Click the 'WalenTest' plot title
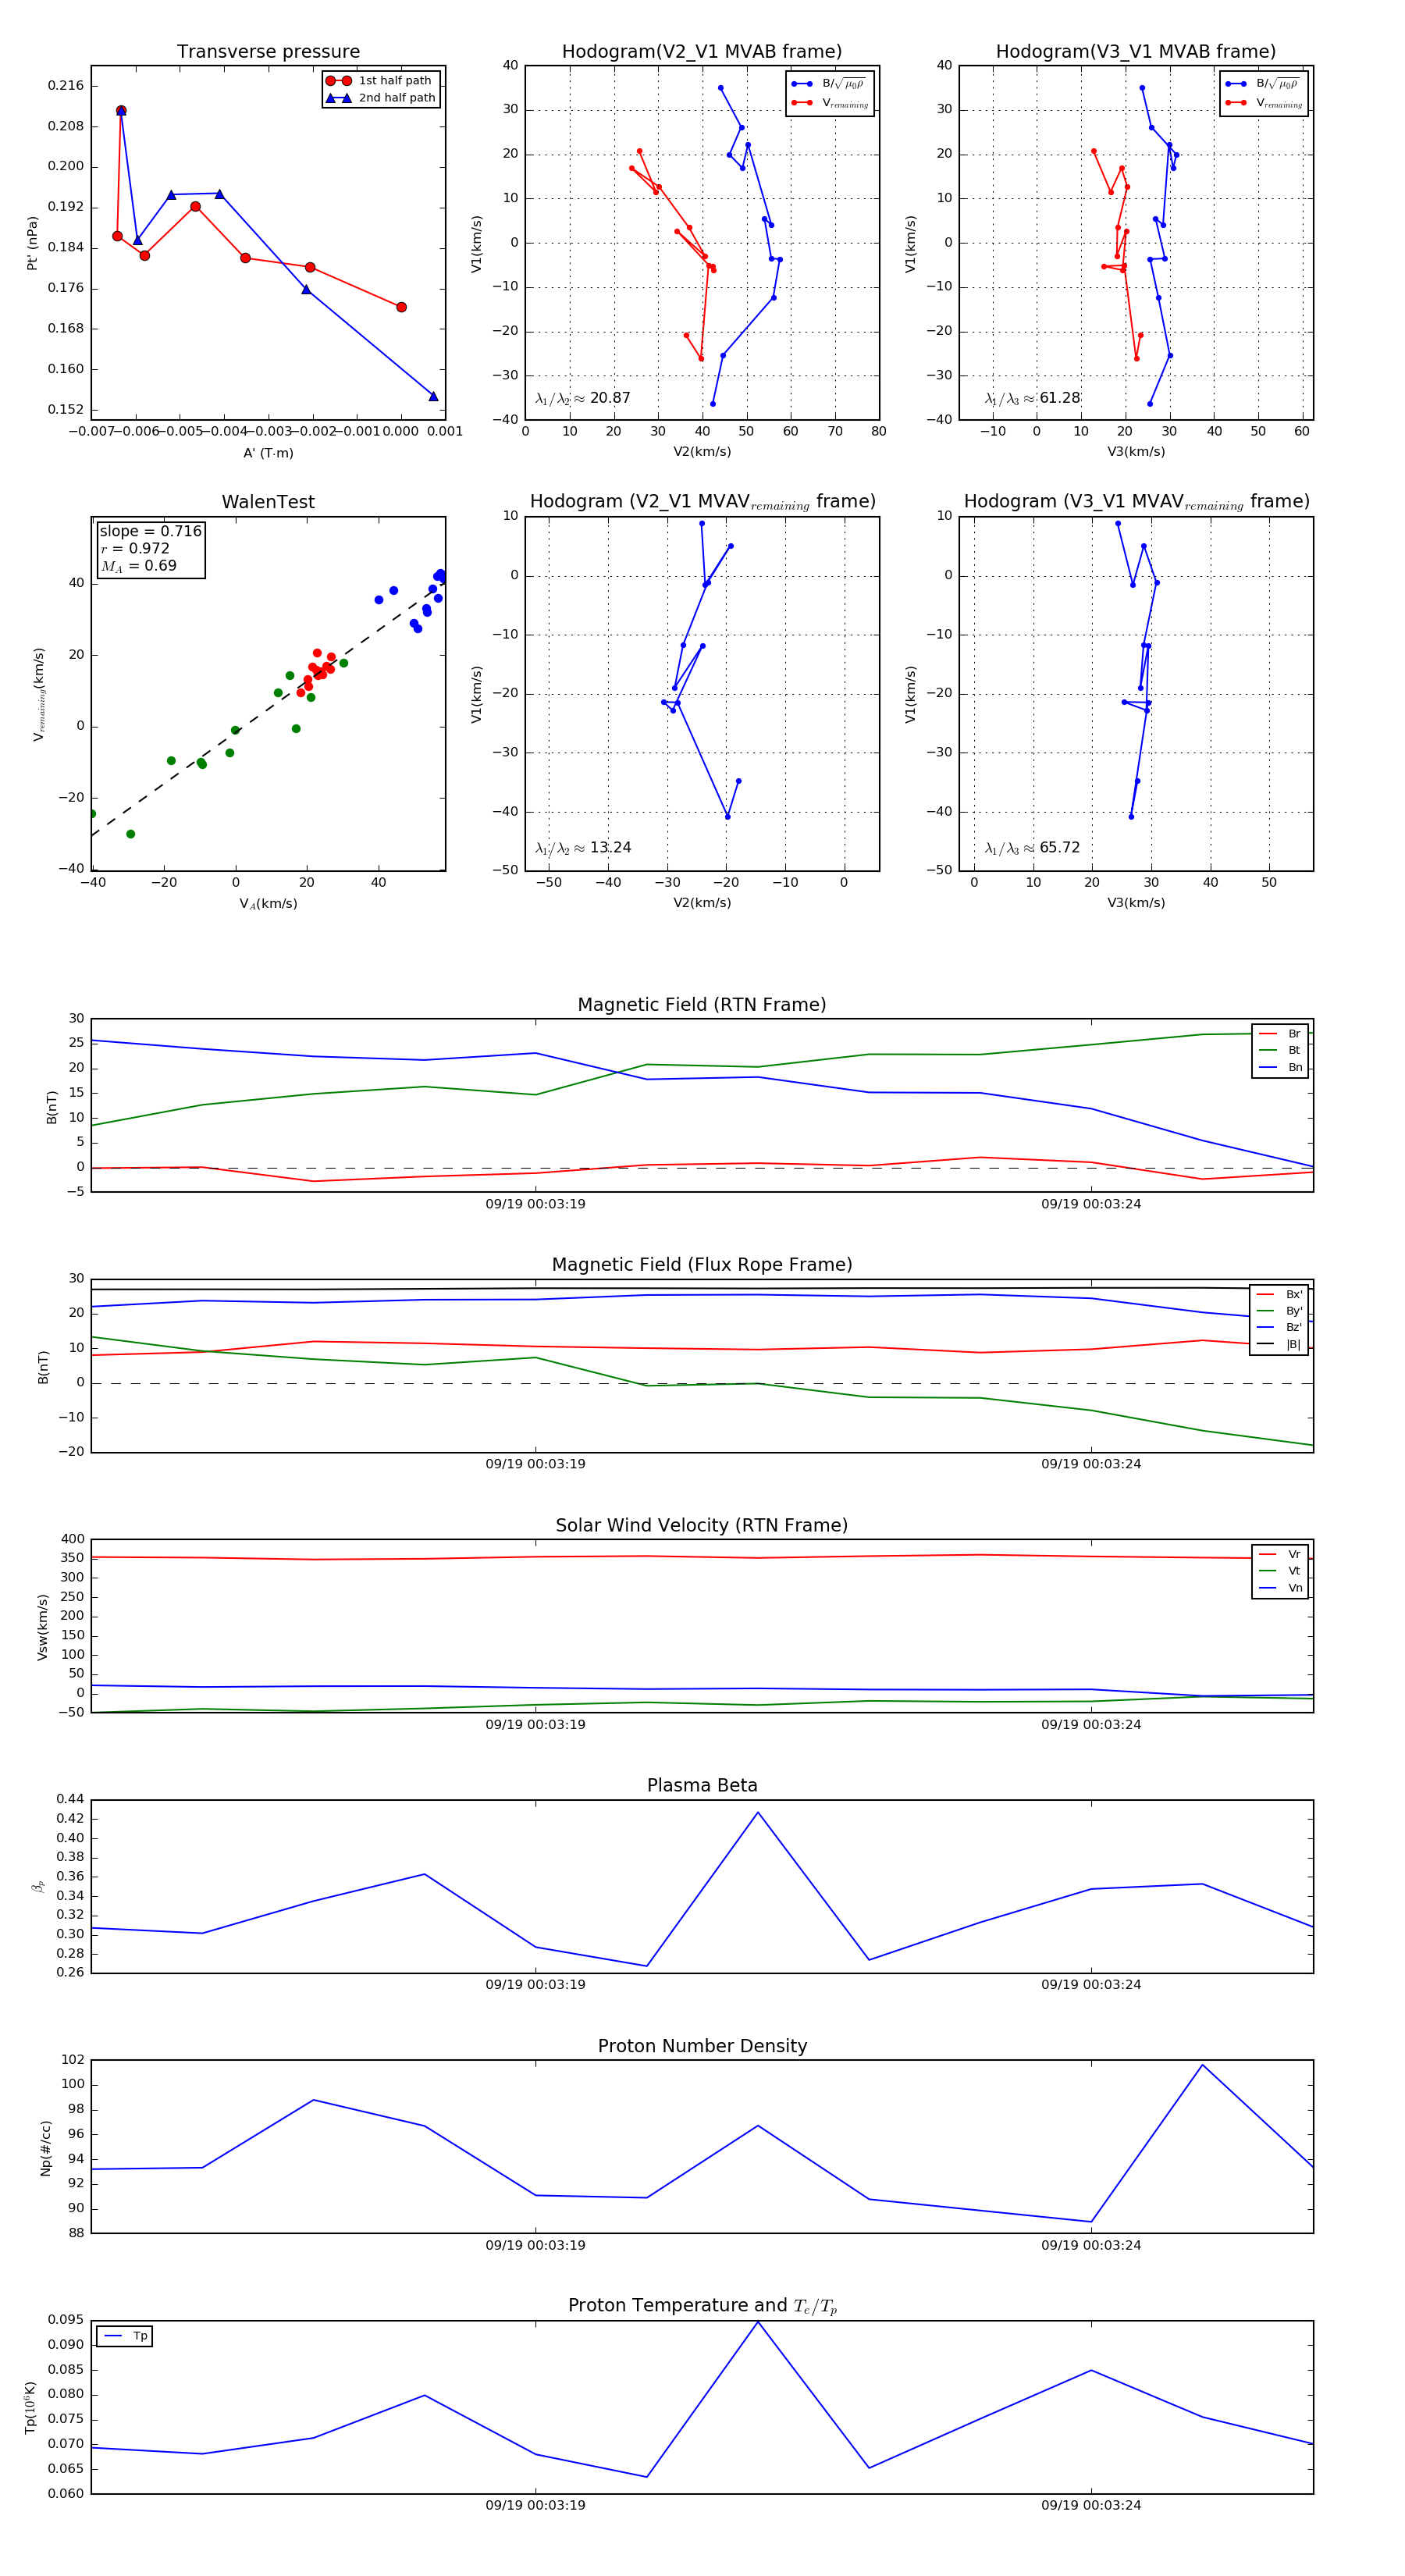This screenshot has width=1405, height=2576. tap(268, 502)
